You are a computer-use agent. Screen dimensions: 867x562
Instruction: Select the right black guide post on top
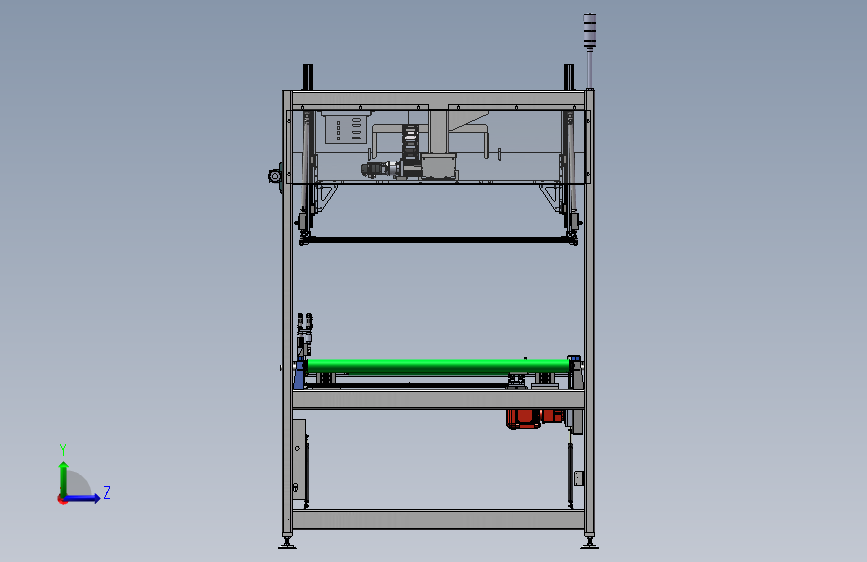point(569,77)
